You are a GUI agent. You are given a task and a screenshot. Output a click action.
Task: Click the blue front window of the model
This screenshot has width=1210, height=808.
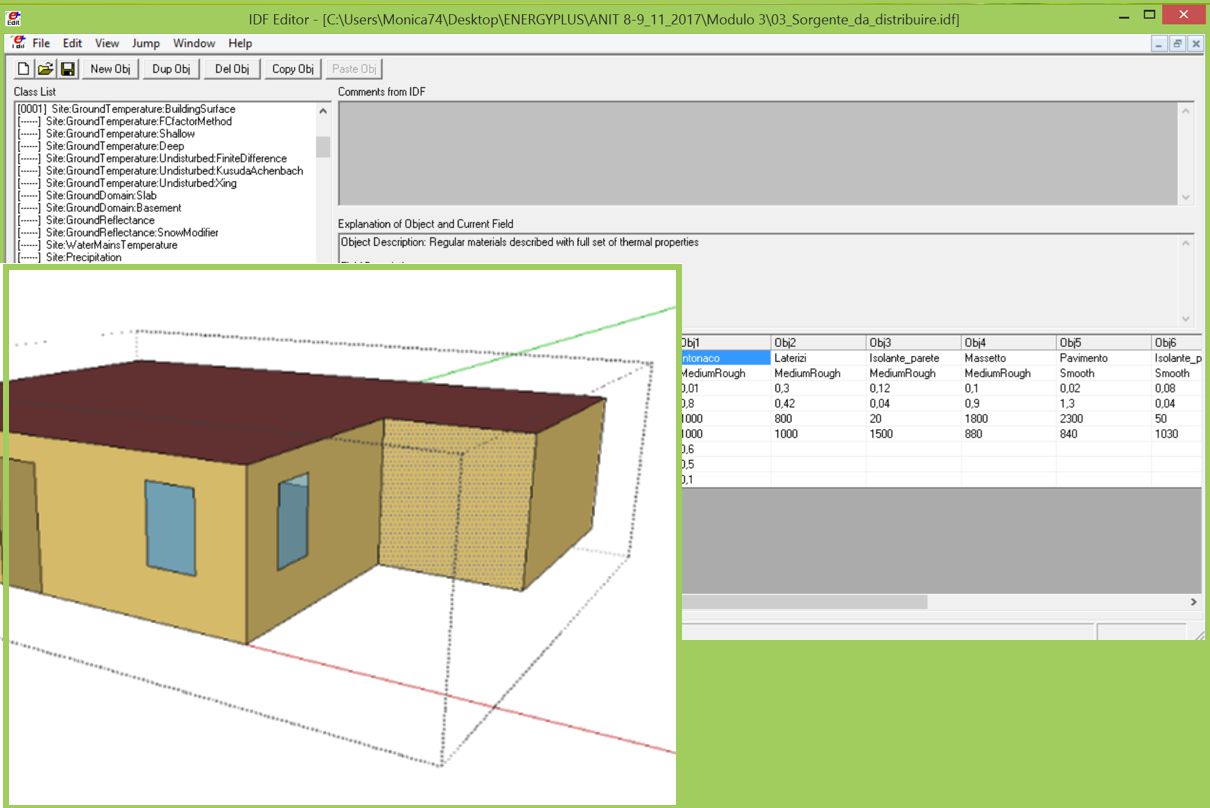(170, 527)
